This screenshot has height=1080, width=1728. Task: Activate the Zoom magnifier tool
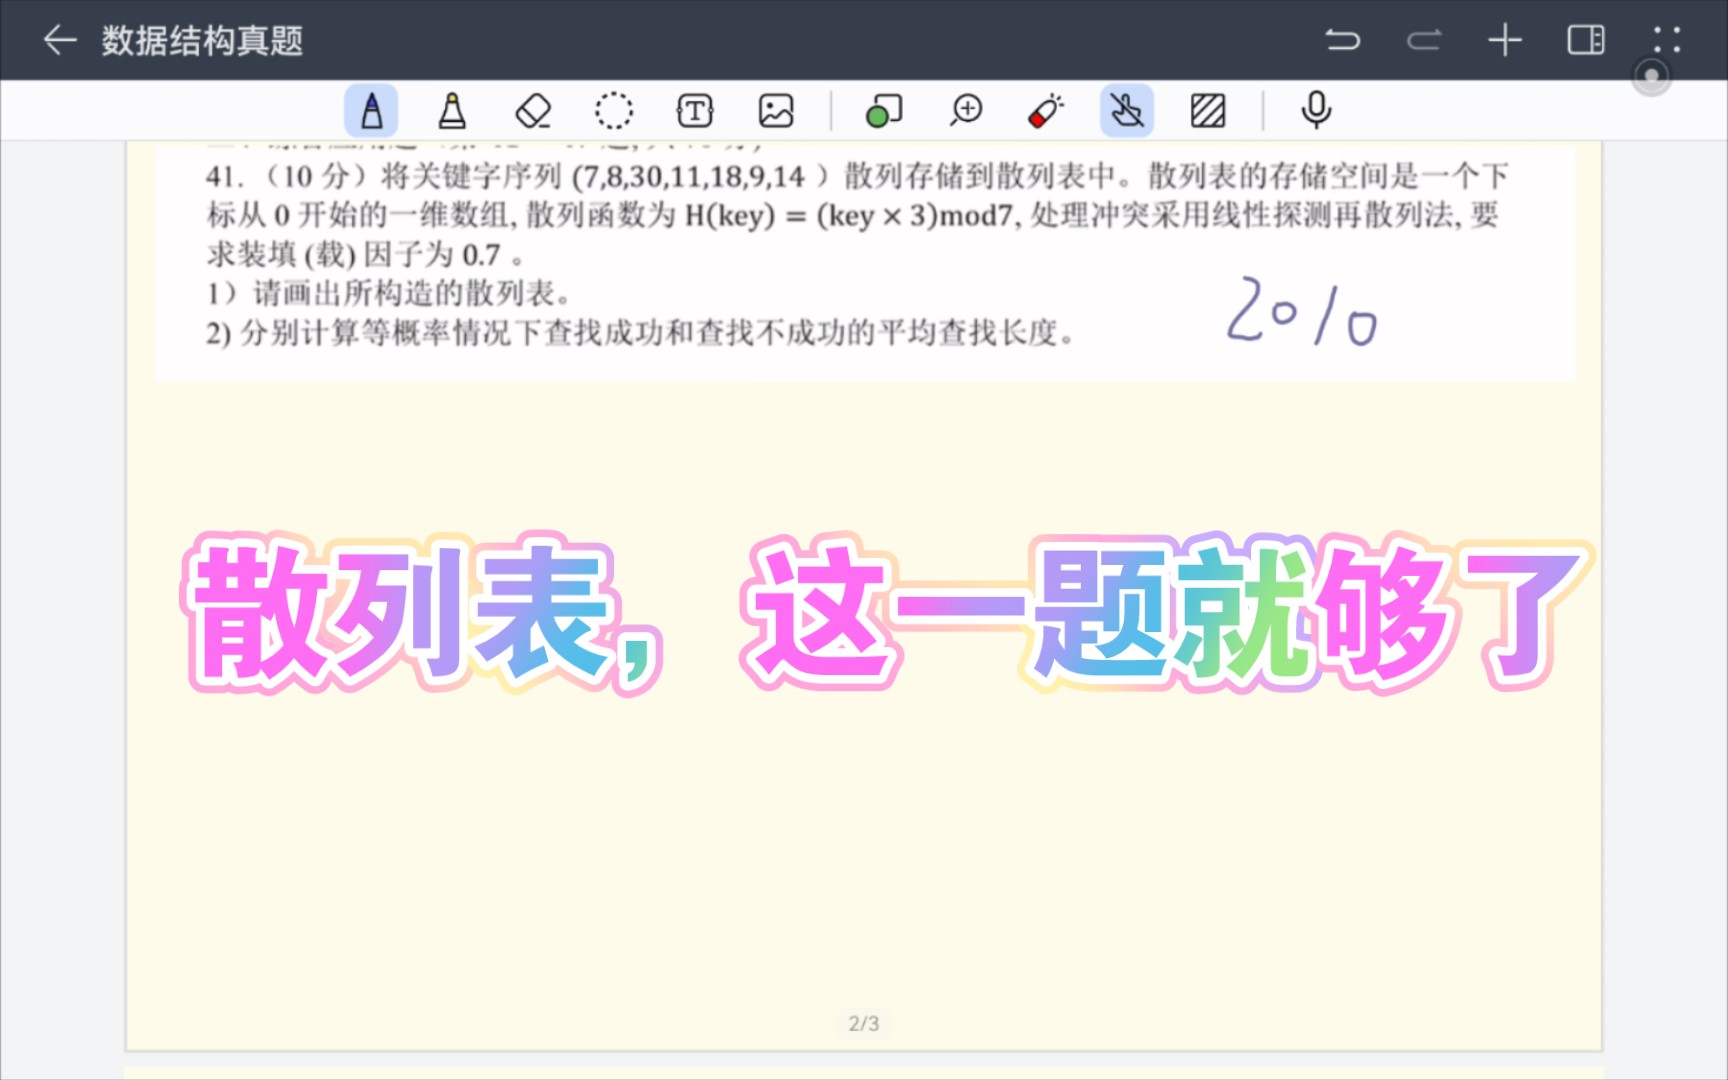pos(966,110)
